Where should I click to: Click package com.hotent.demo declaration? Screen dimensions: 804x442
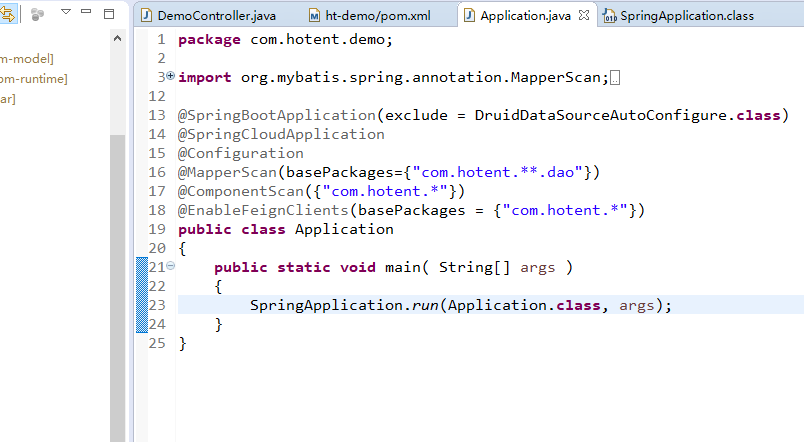point(285,39)
